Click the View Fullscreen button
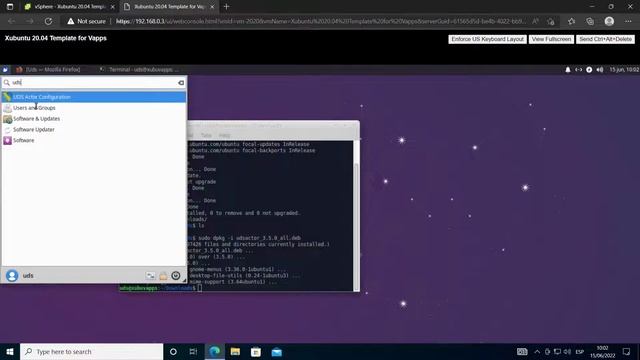 (x=551, y=39)
